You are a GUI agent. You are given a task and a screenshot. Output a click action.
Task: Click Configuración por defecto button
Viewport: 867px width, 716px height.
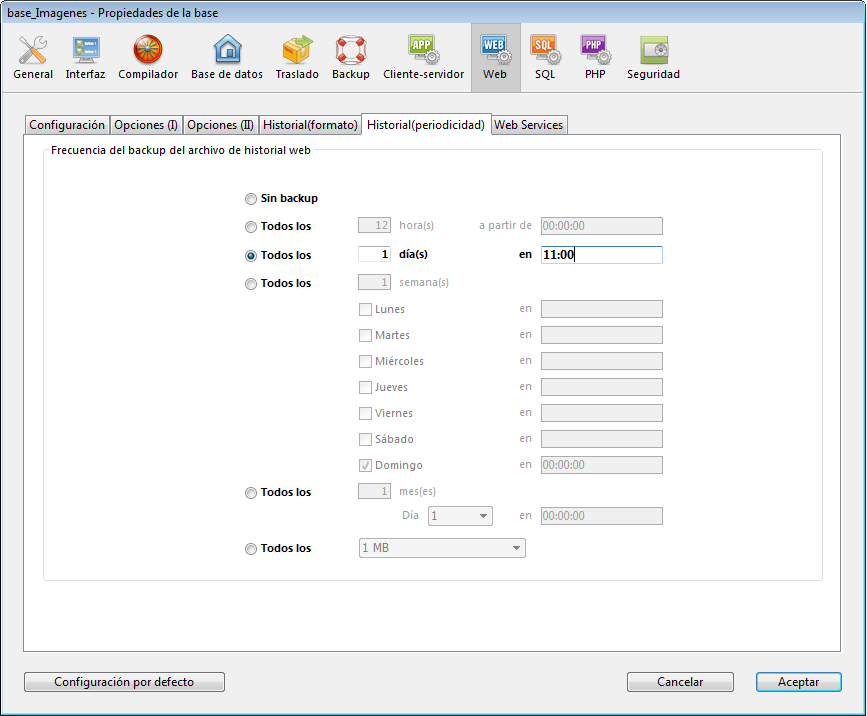[x=124, y=682]
